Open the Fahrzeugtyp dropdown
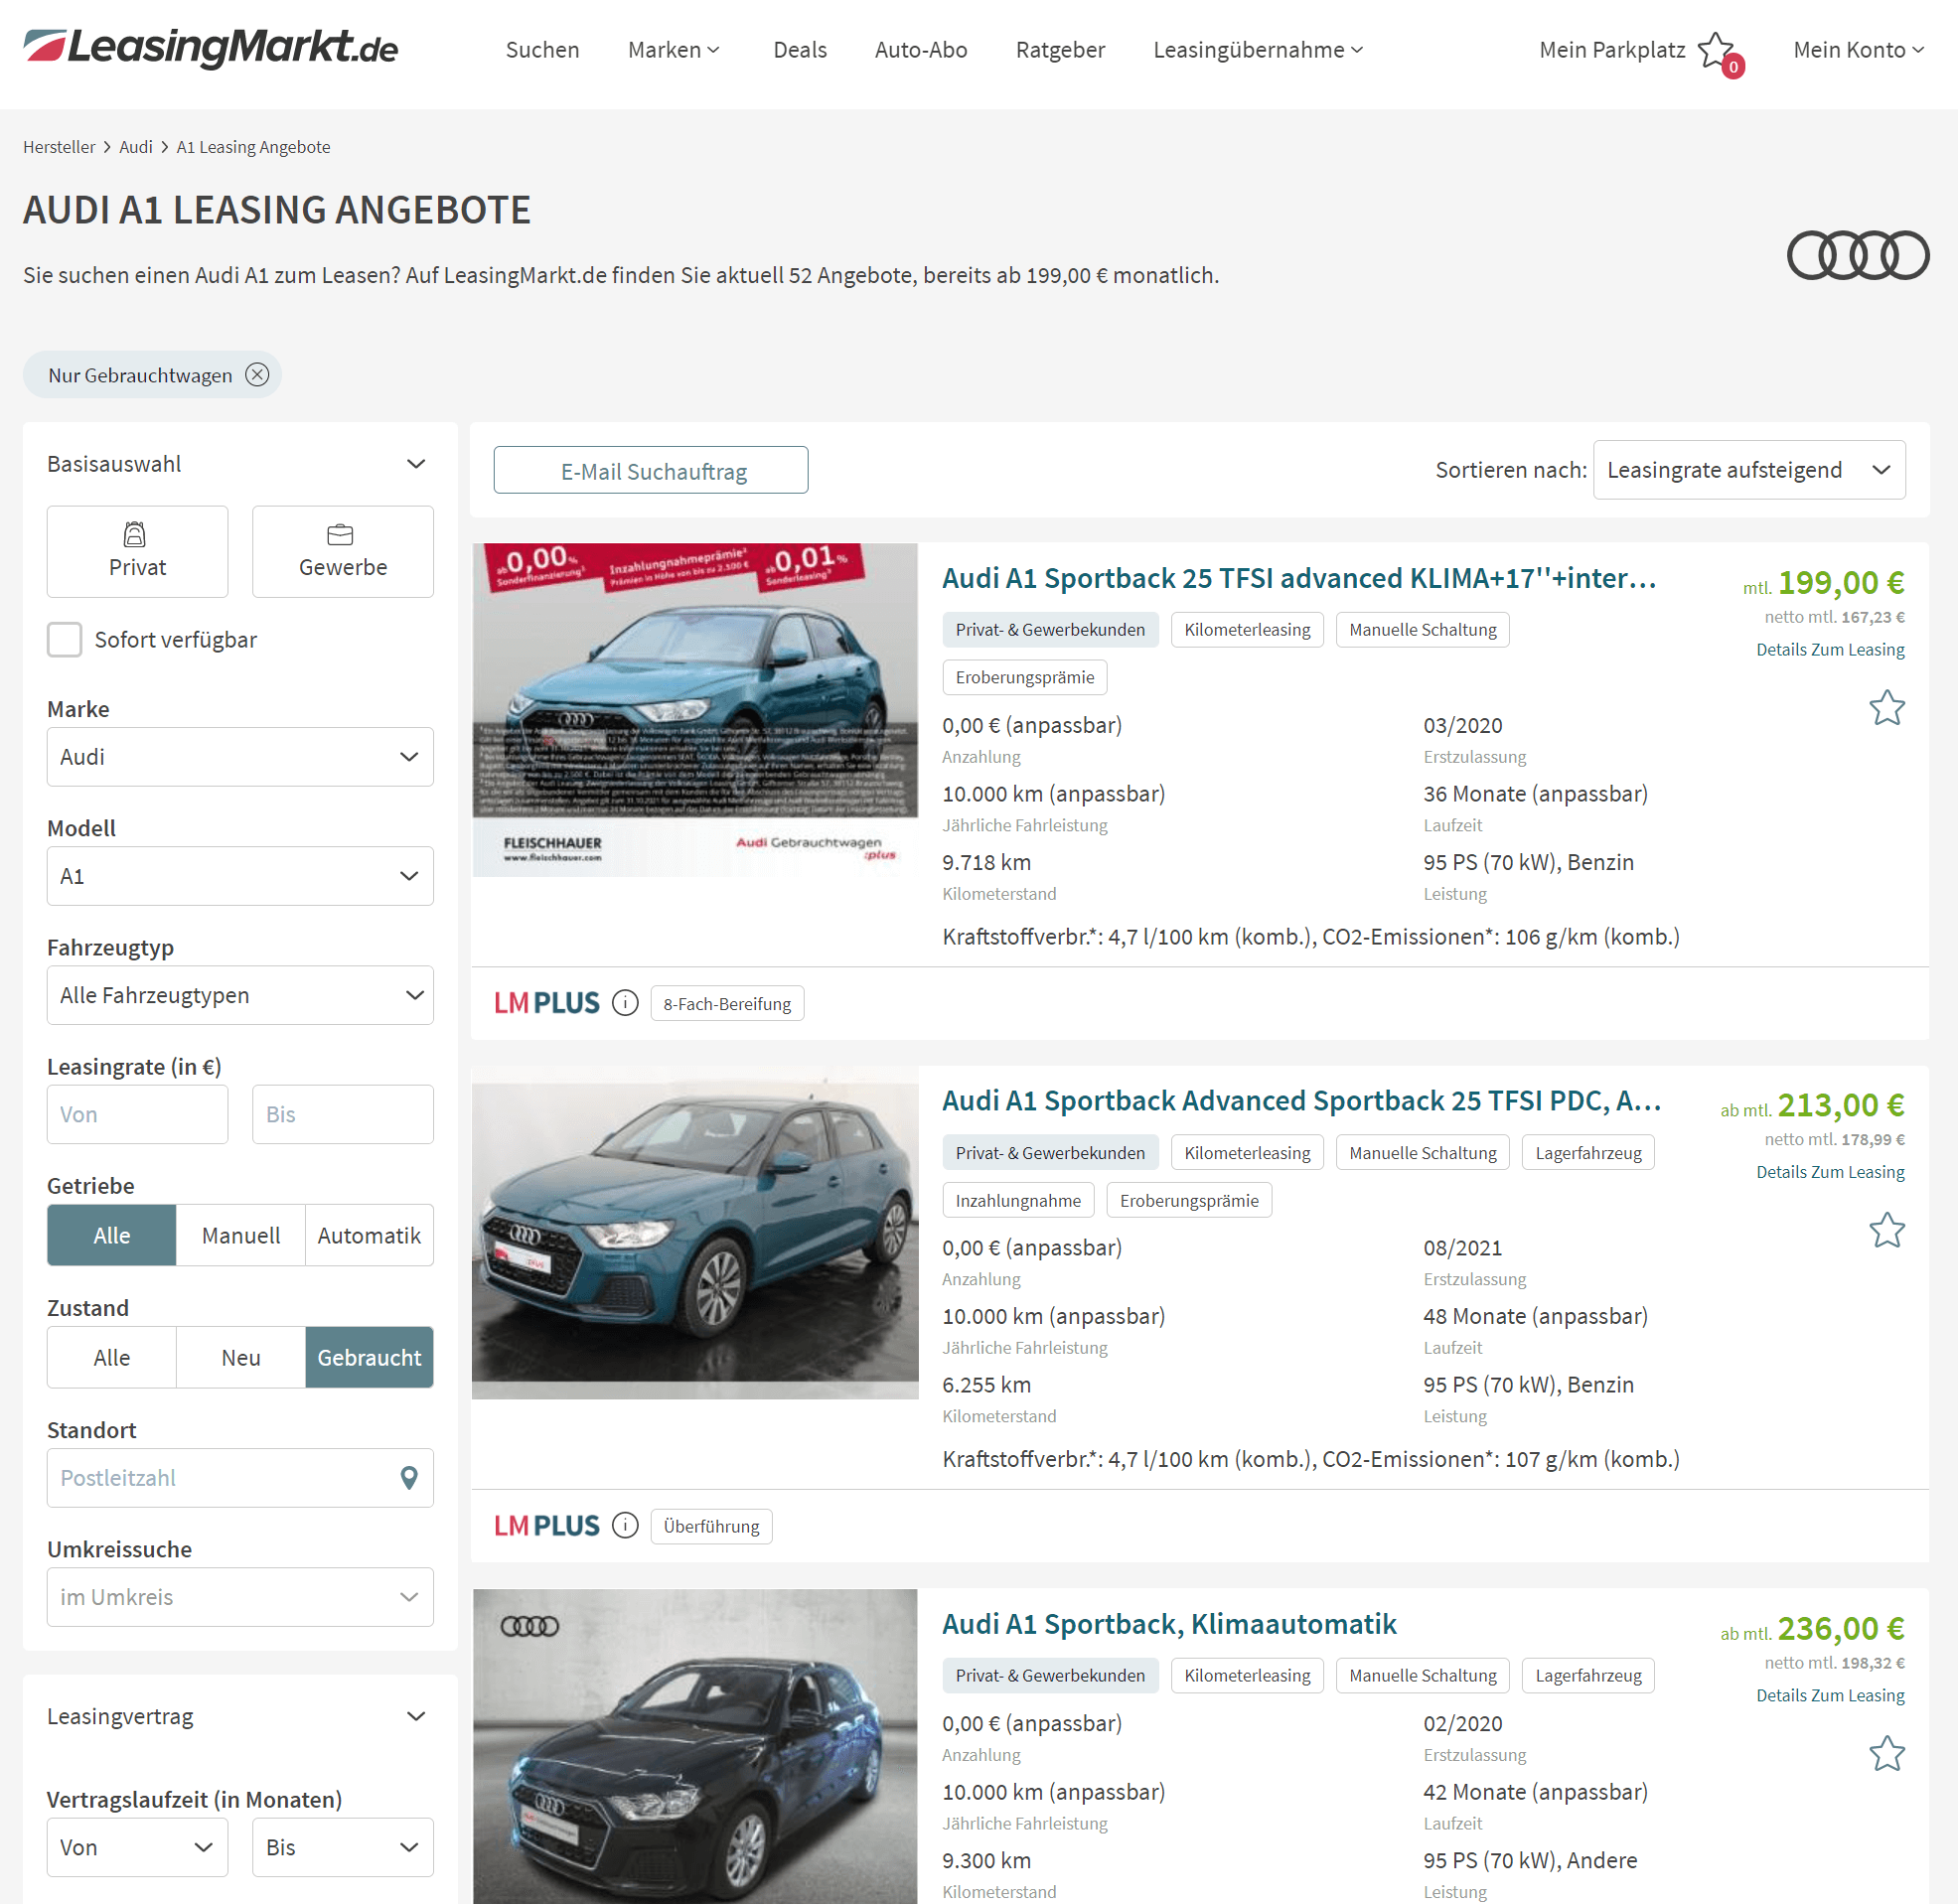 click(240, 995)
